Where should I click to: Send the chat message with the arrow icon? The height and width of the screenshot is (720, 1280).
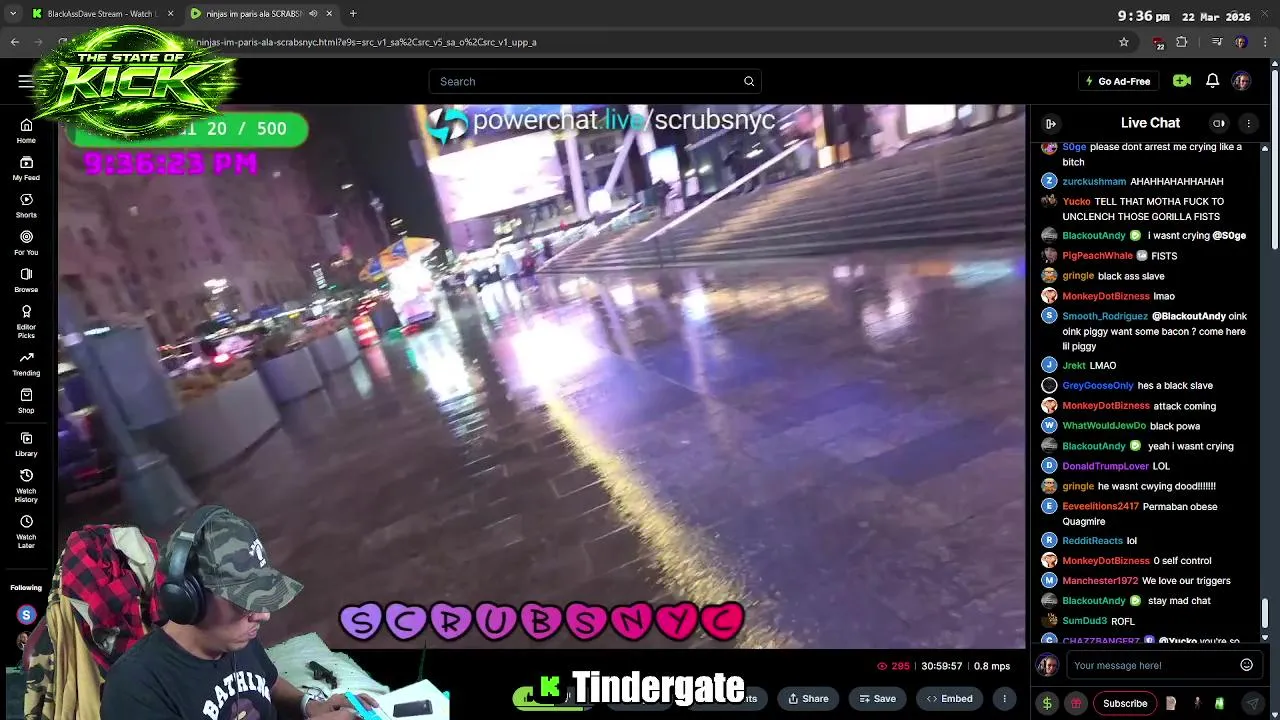(x=1252, y=703)
